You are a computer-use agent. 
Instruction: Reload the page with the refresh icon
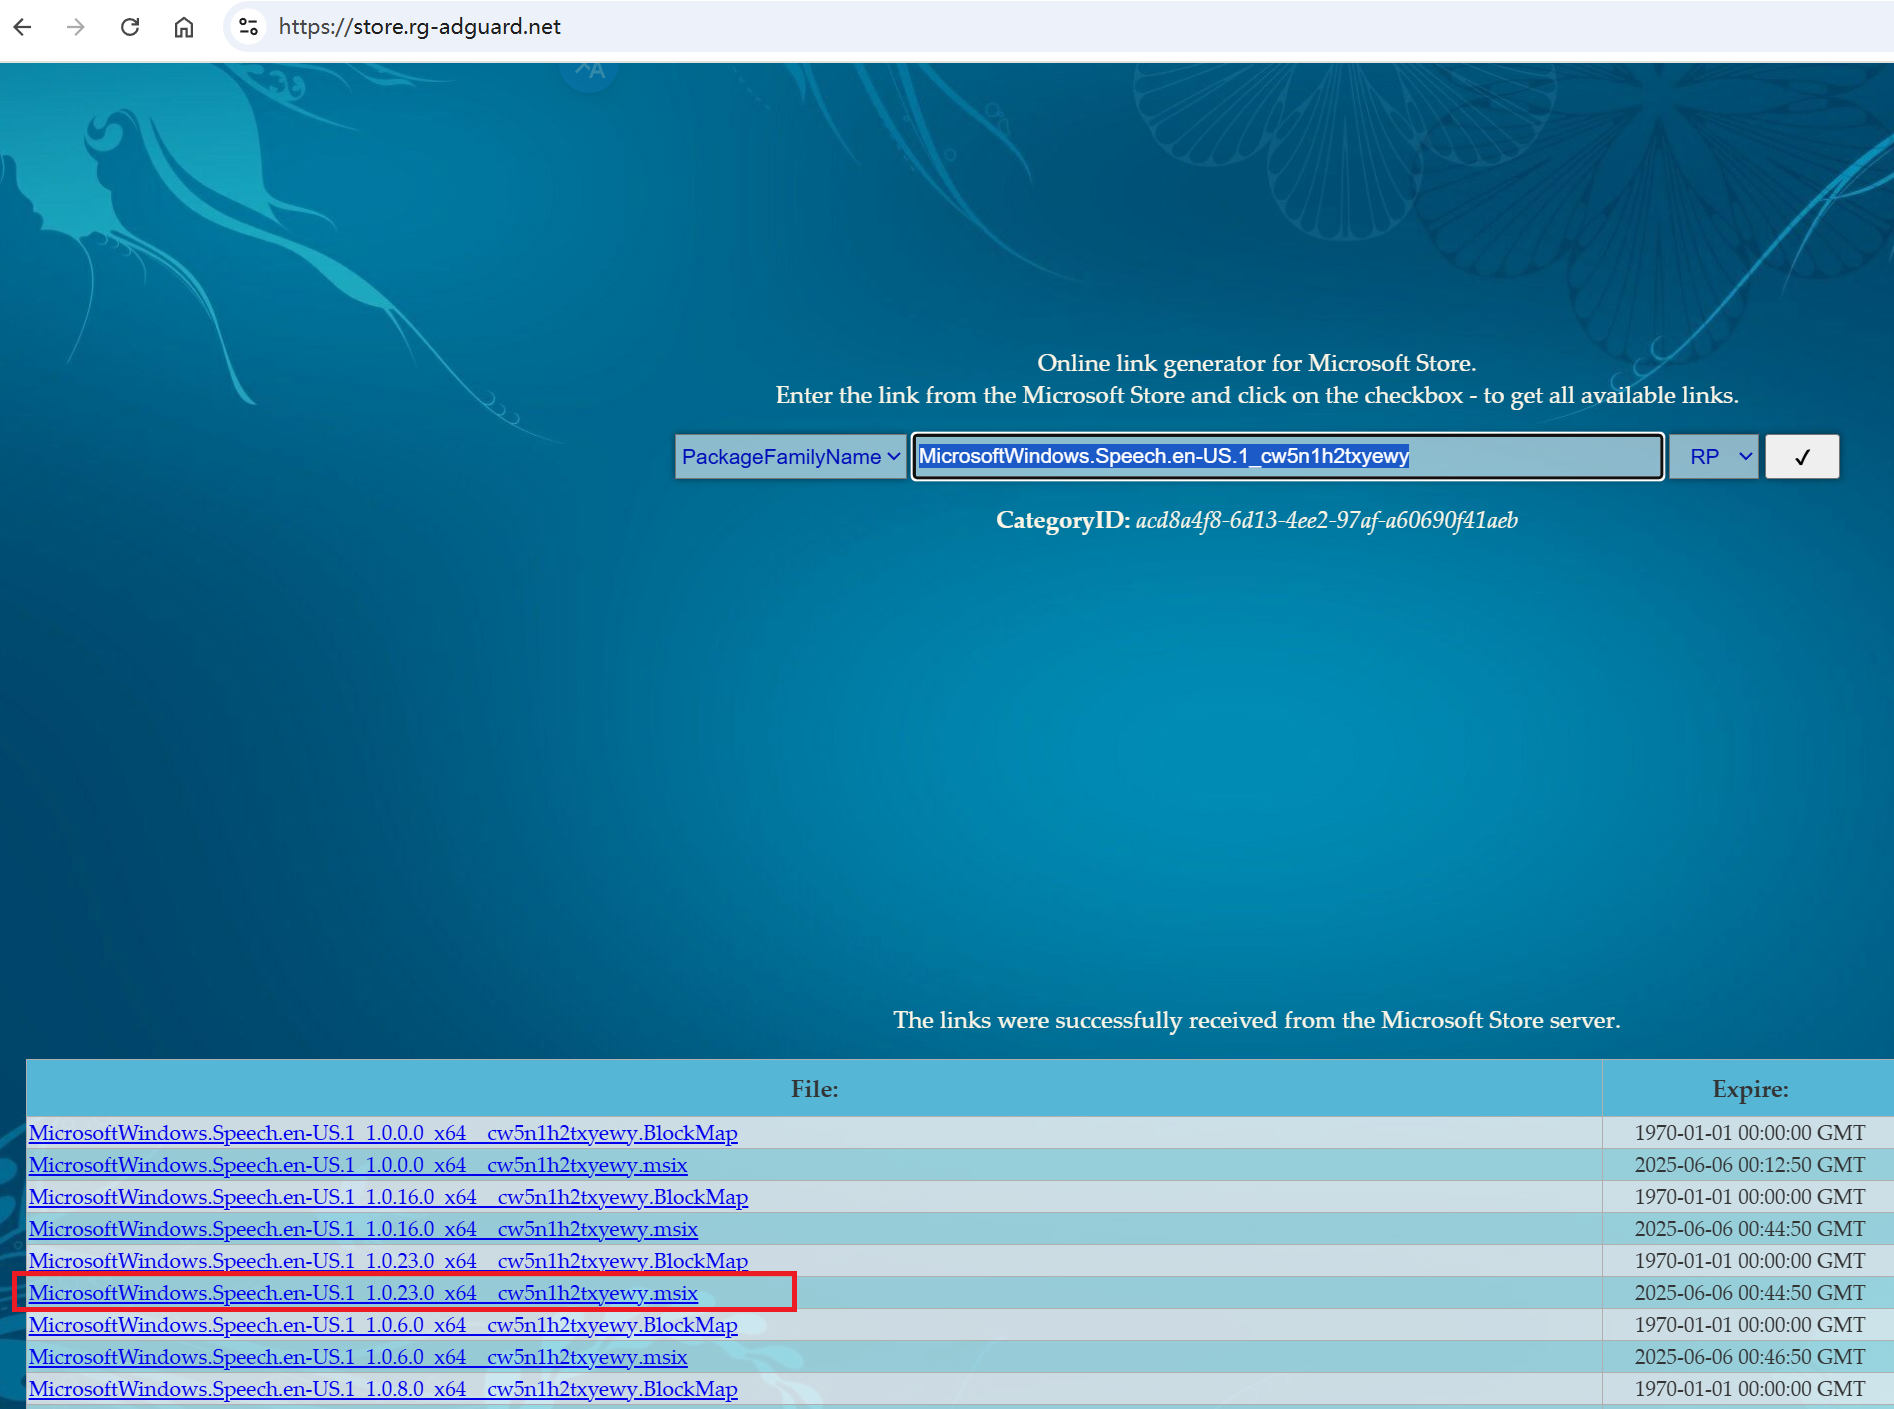130,27
